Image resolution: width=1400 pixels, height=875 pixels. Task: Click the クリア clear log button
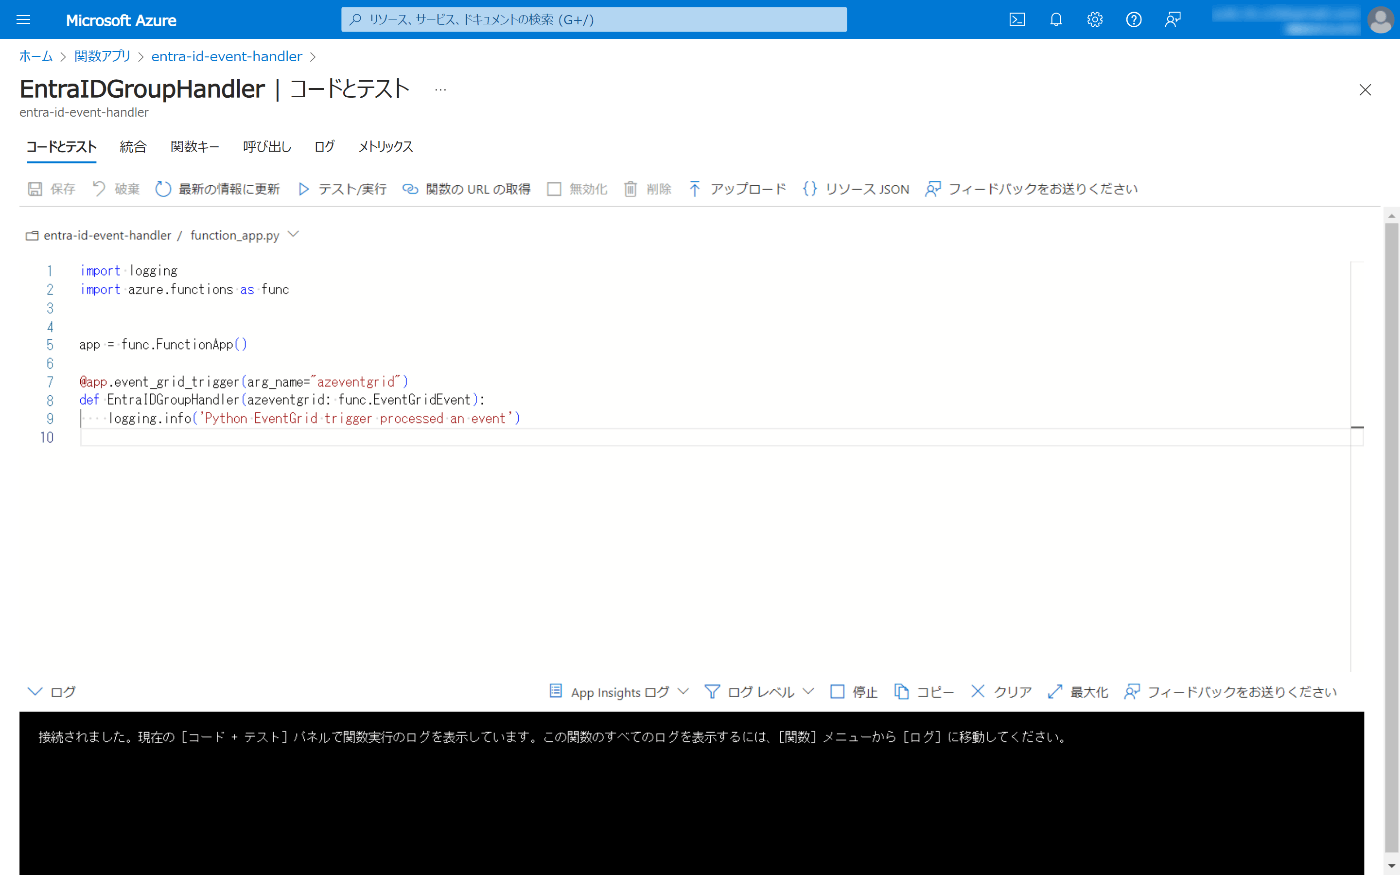(1001, 692)
